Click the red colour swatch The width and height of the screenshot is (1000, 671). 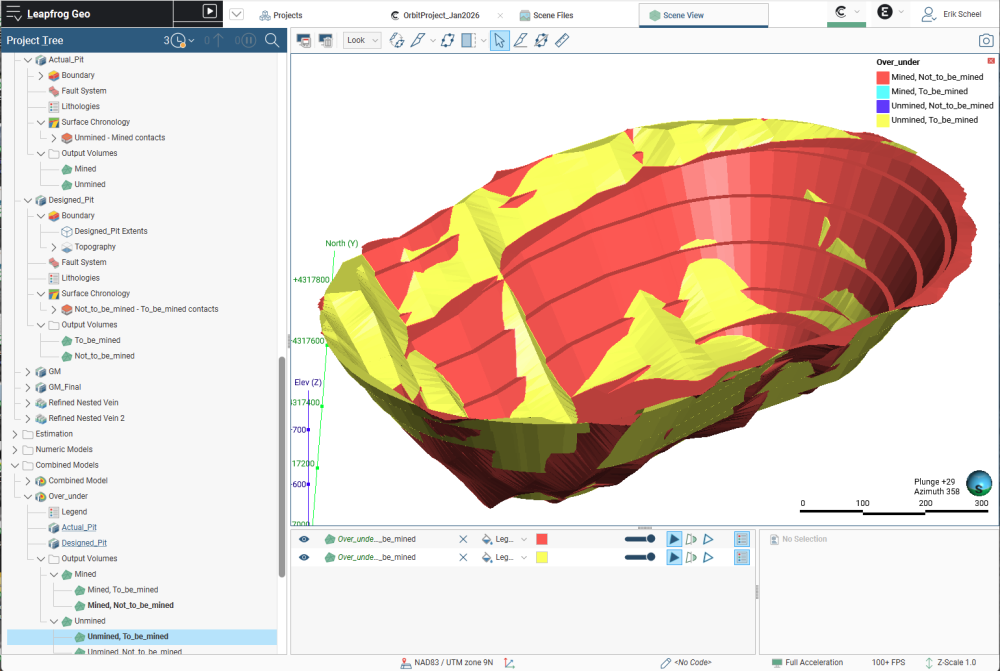541,540
